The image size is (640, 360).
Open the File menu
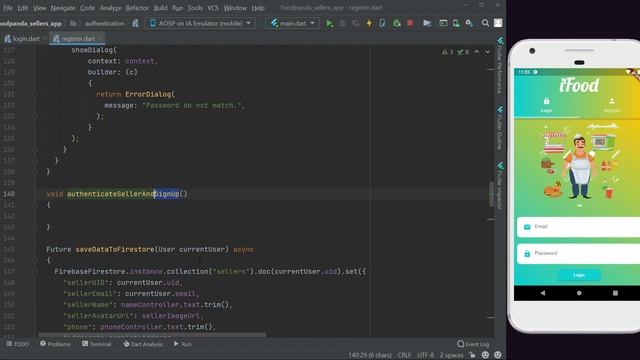[x=8, y=8]
